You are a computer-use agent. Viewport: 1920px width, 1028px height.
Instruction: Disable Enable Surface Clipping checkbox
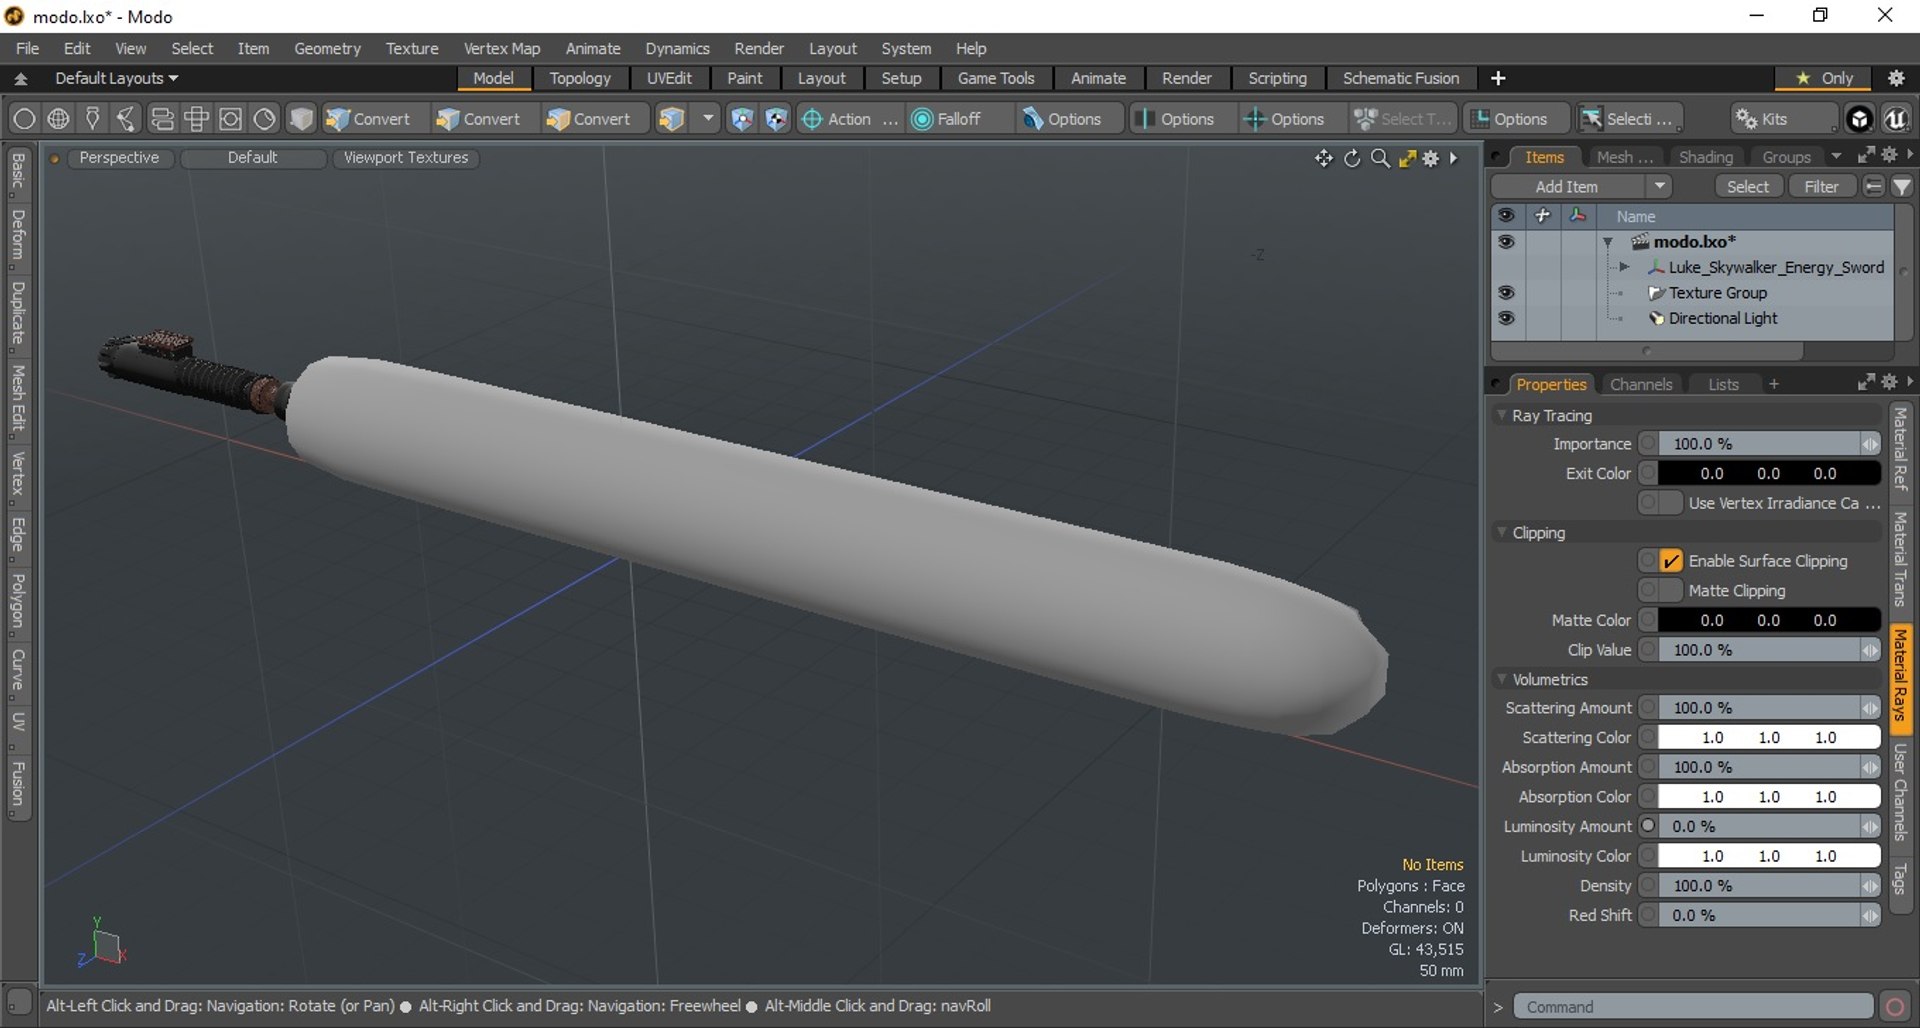click(1670, 561)
